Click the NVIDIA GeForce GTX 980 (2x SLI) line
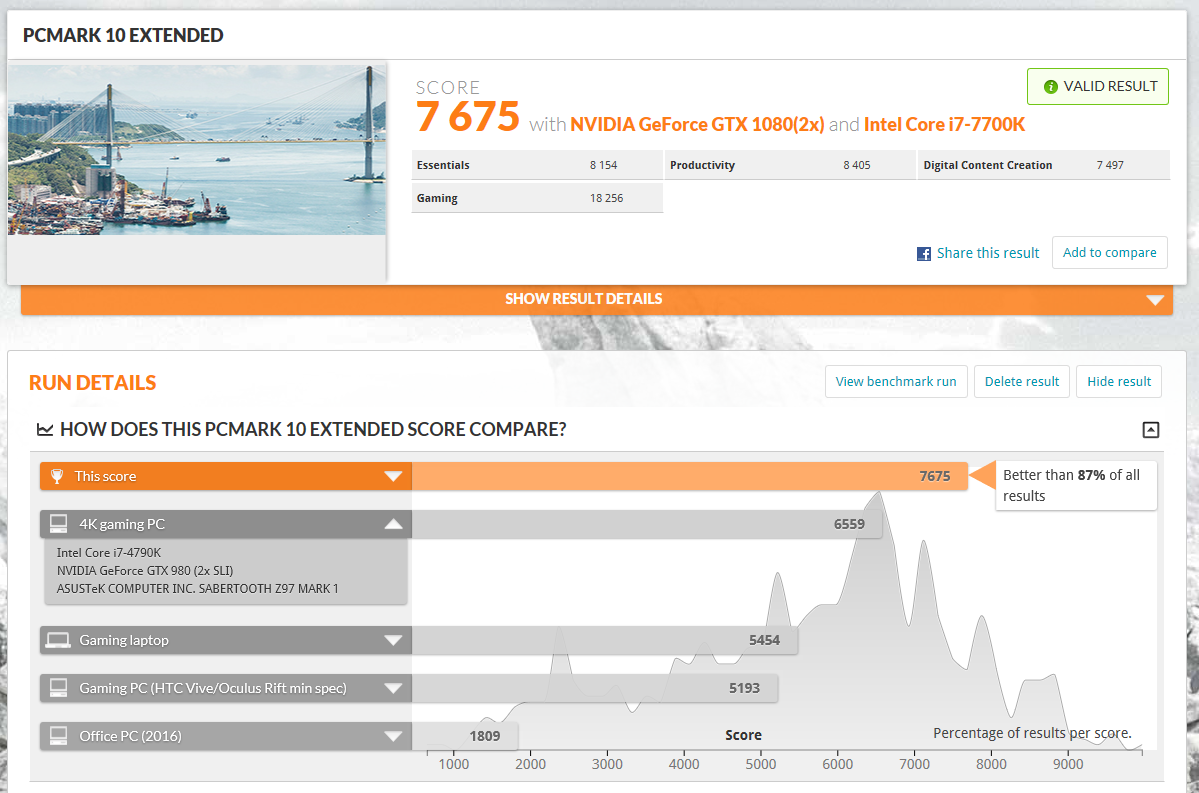 coord(145,570)
